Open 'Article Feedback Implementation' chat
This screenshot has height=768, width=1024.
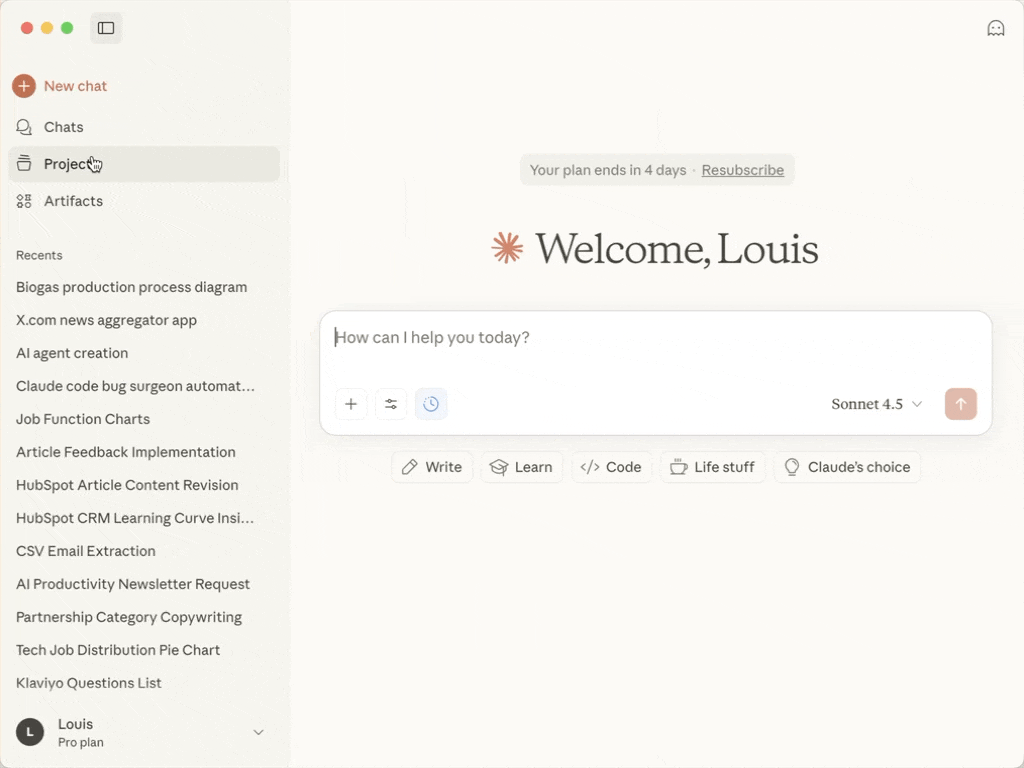tap(125, 452)
